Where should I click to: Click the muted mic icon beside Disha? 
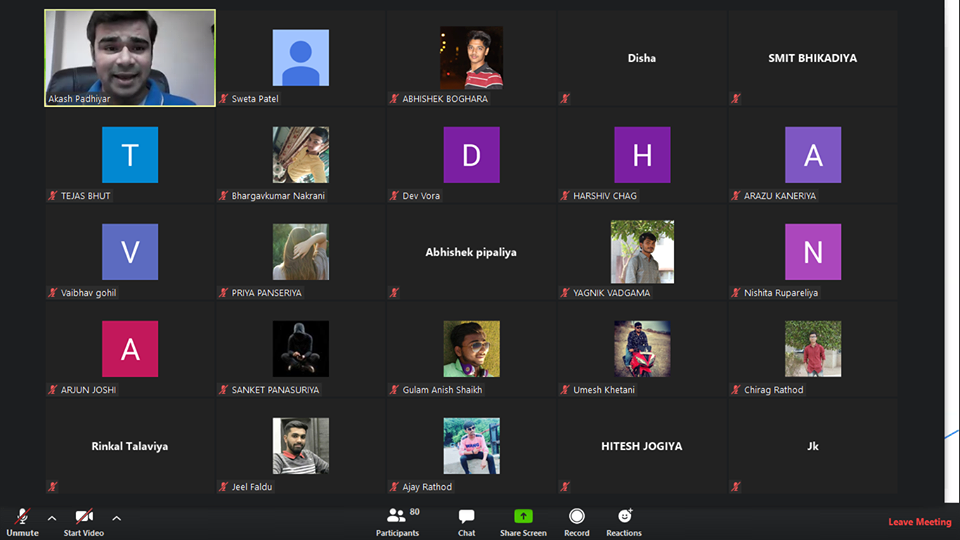pyautogui.click(x=565, y=99)
